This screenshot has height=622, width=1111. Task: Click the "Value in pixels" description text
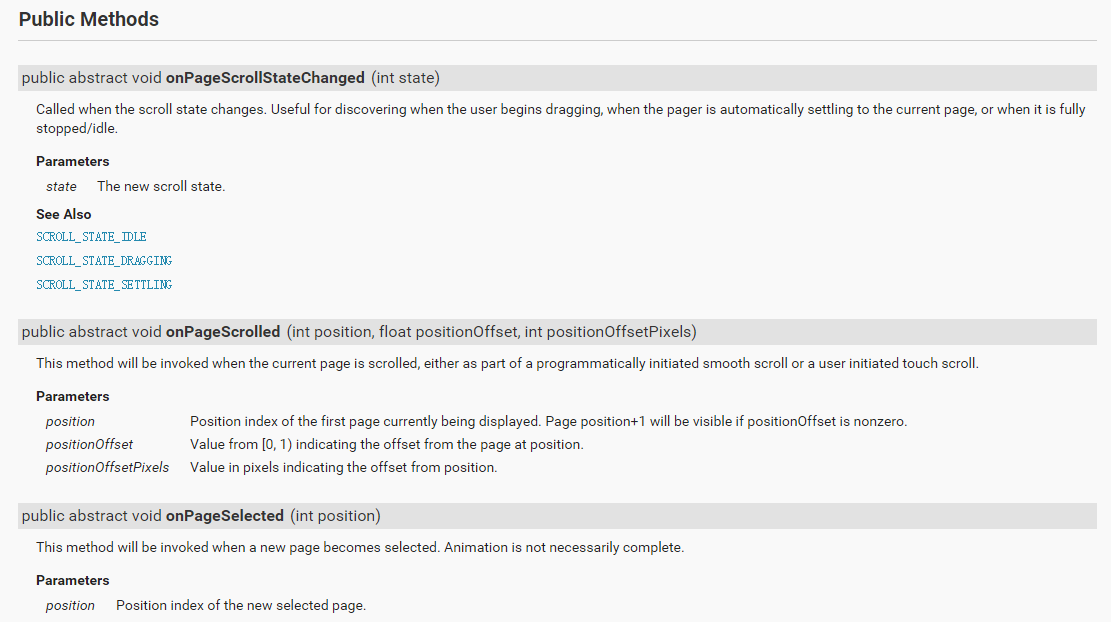click(x=343, y=468)
